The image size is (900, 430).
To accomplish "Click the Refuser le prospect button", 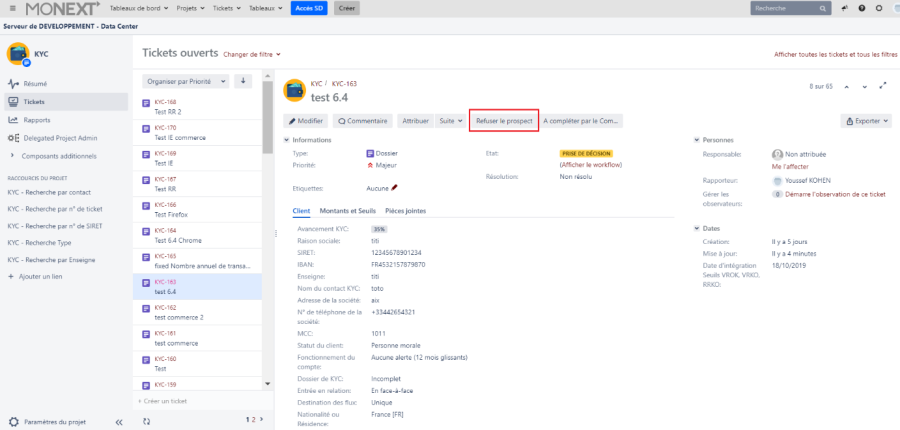I will coord(504,121).
